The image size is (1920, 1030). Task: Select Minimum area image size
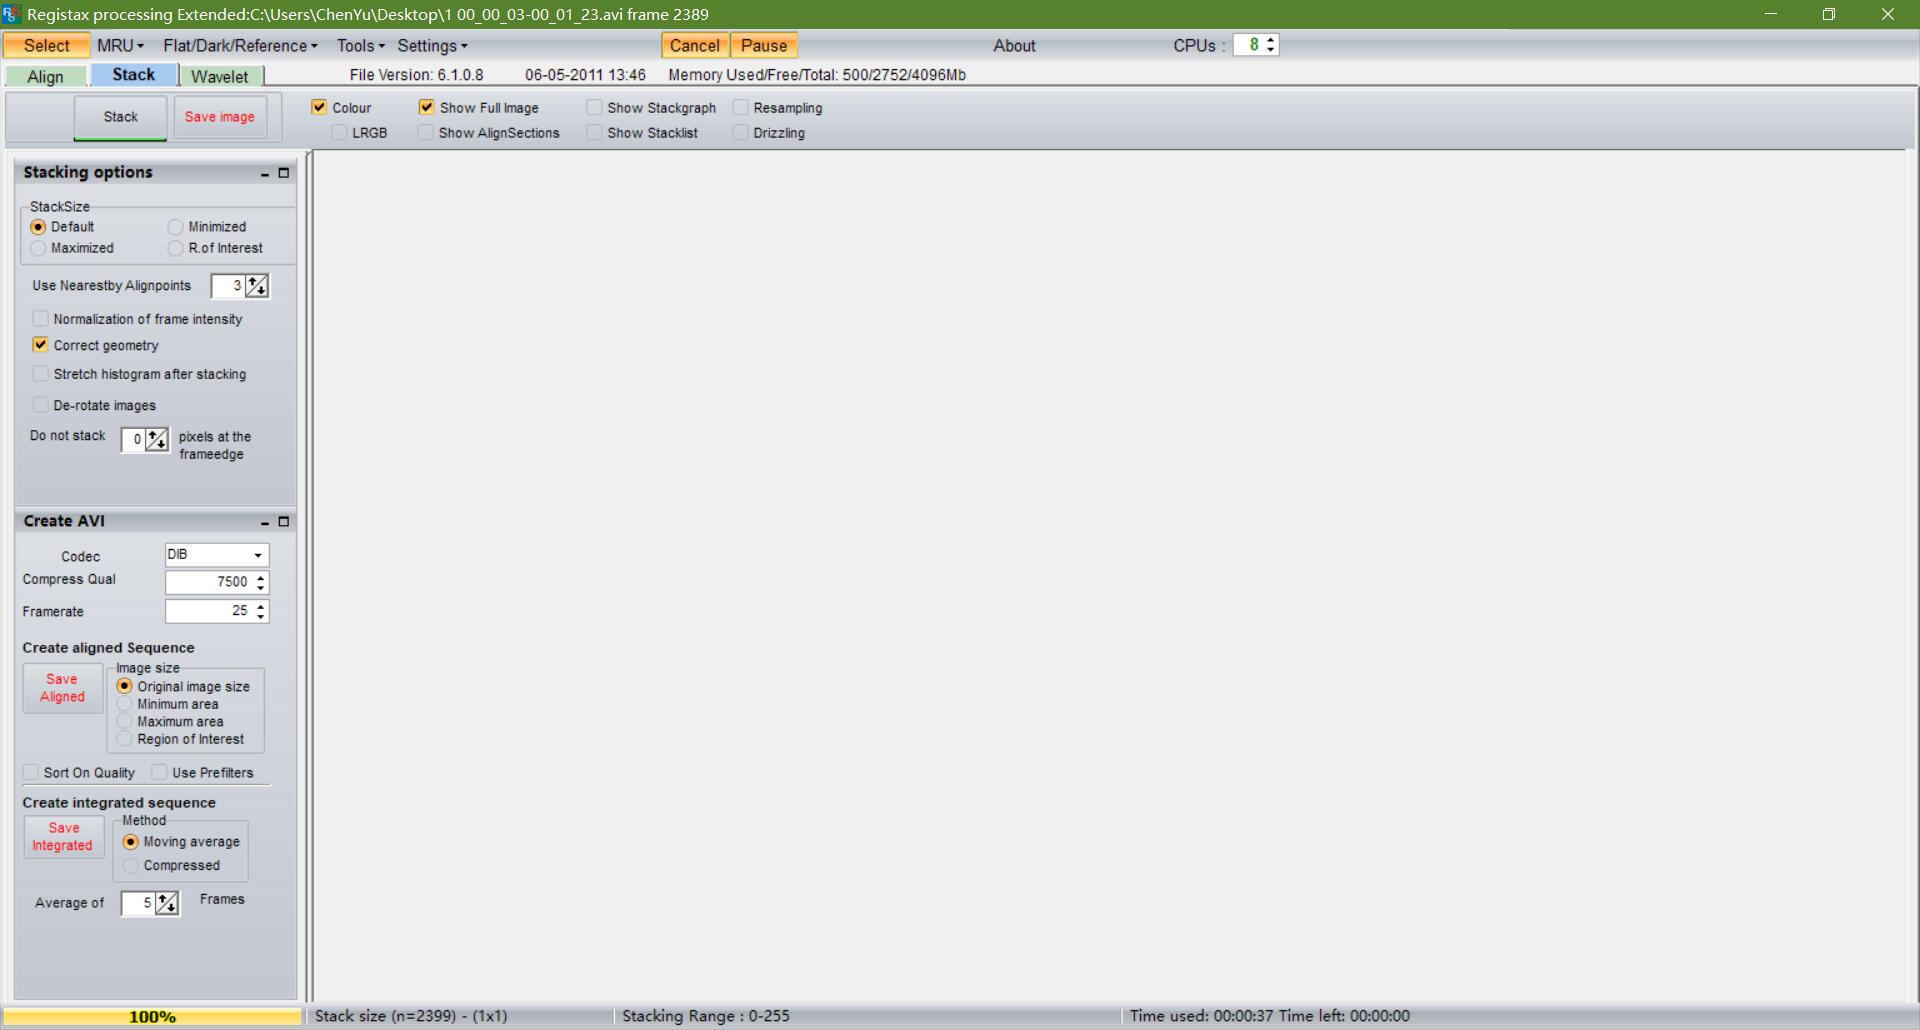click(124, 704)
